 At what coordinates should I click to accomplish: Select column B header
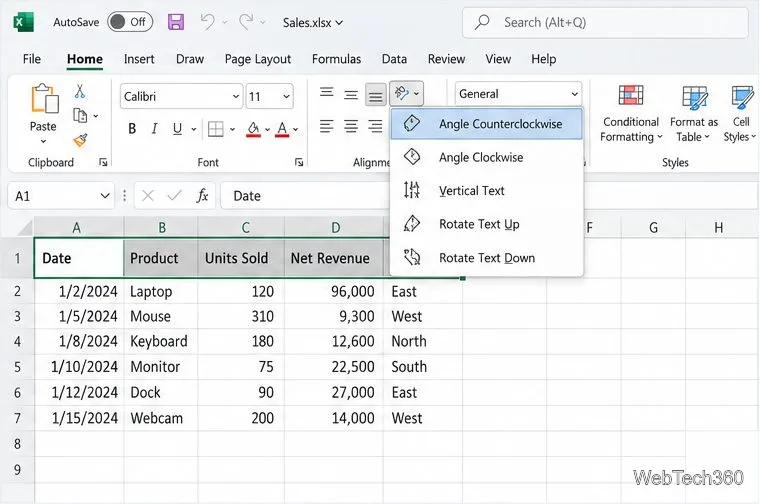pyautogui.click(x=161, y=227)
